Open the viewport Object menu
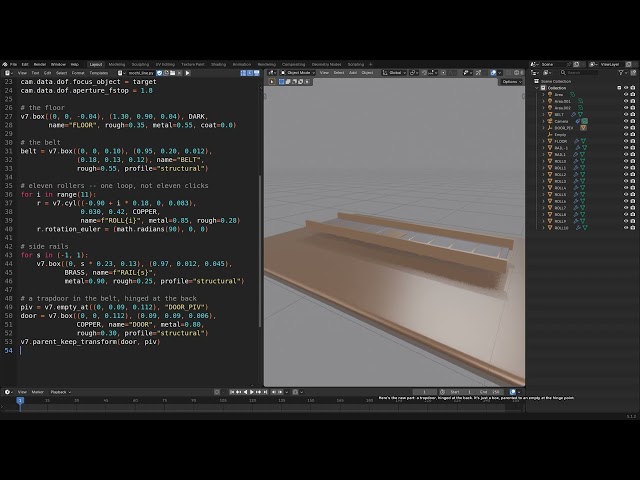 367,73
